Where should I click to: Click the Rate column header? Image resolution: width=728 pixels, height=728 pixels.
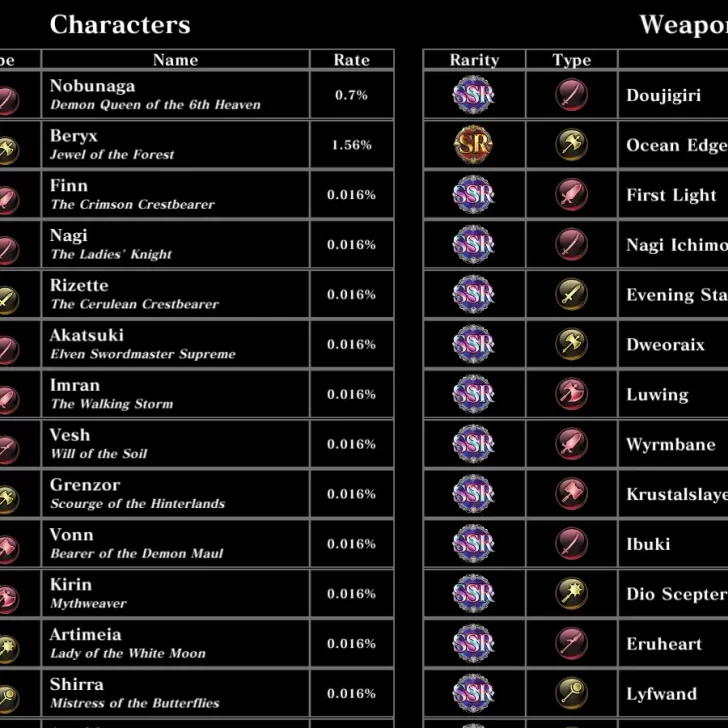[x=351, y=60]
